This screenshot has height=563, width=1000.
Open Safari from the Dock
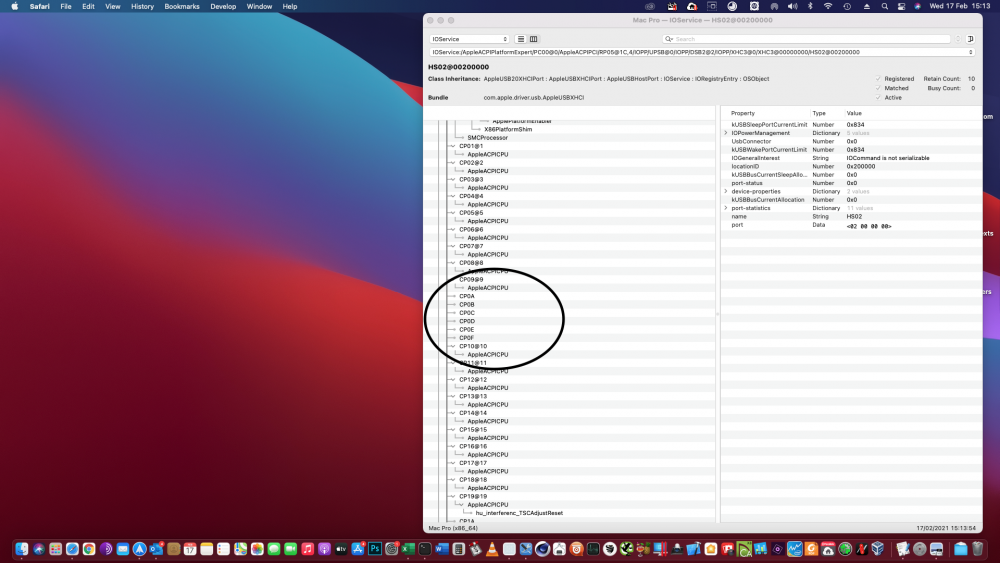[72, 549]
